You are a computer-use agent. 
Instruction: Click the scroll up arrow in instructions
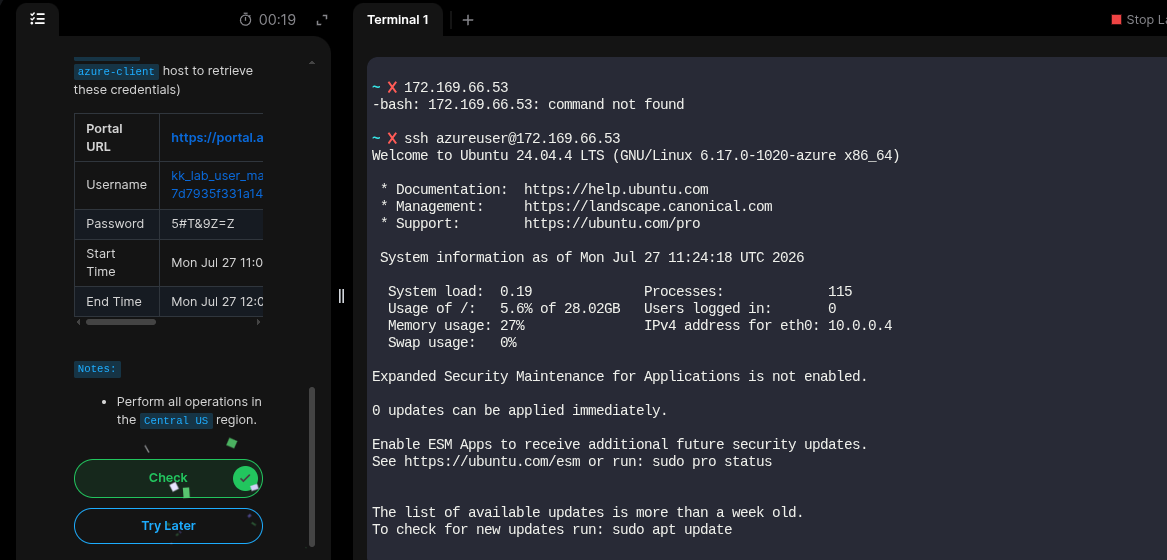312,63
